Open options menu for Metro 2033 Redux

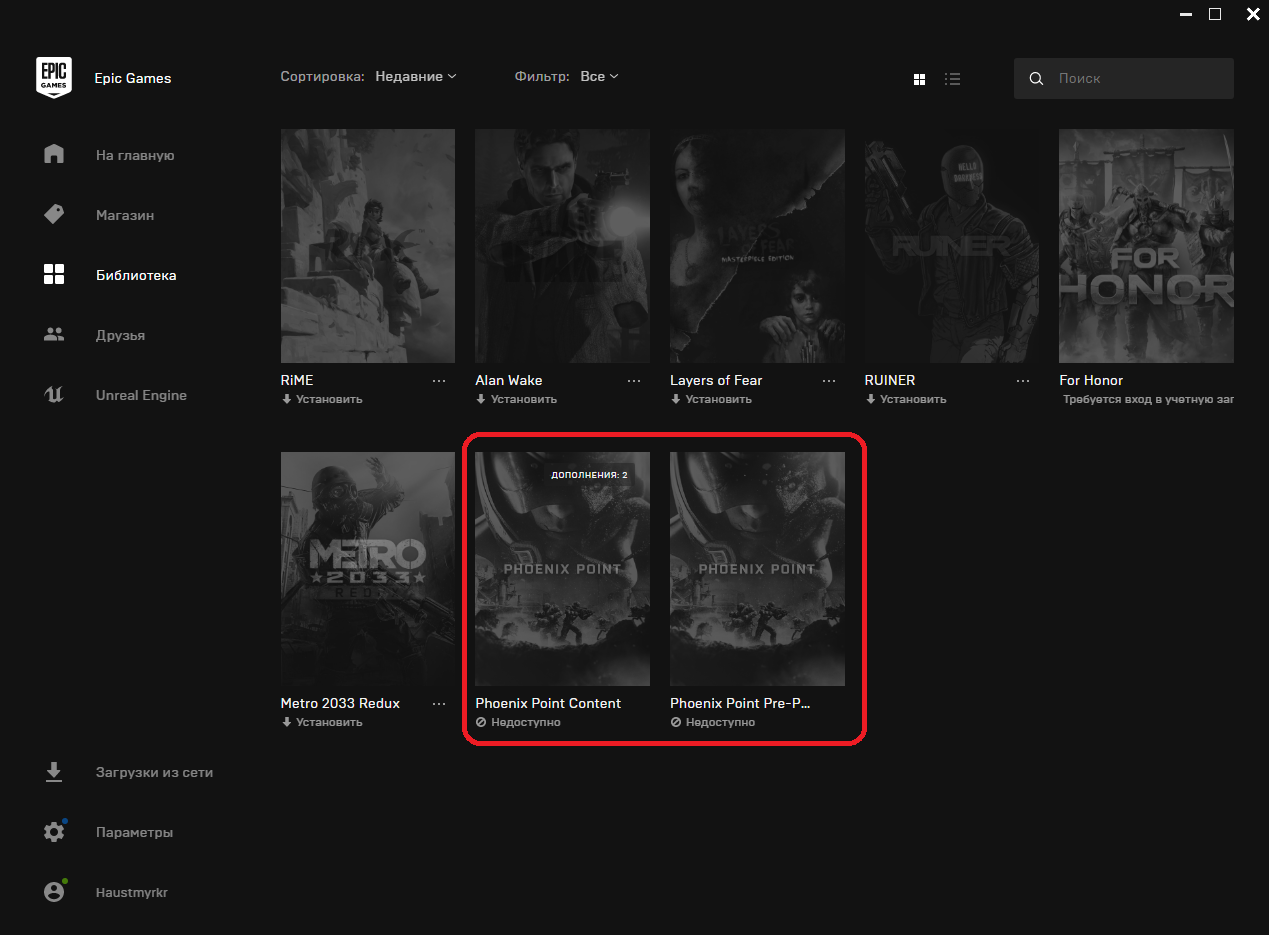(439, 704)
